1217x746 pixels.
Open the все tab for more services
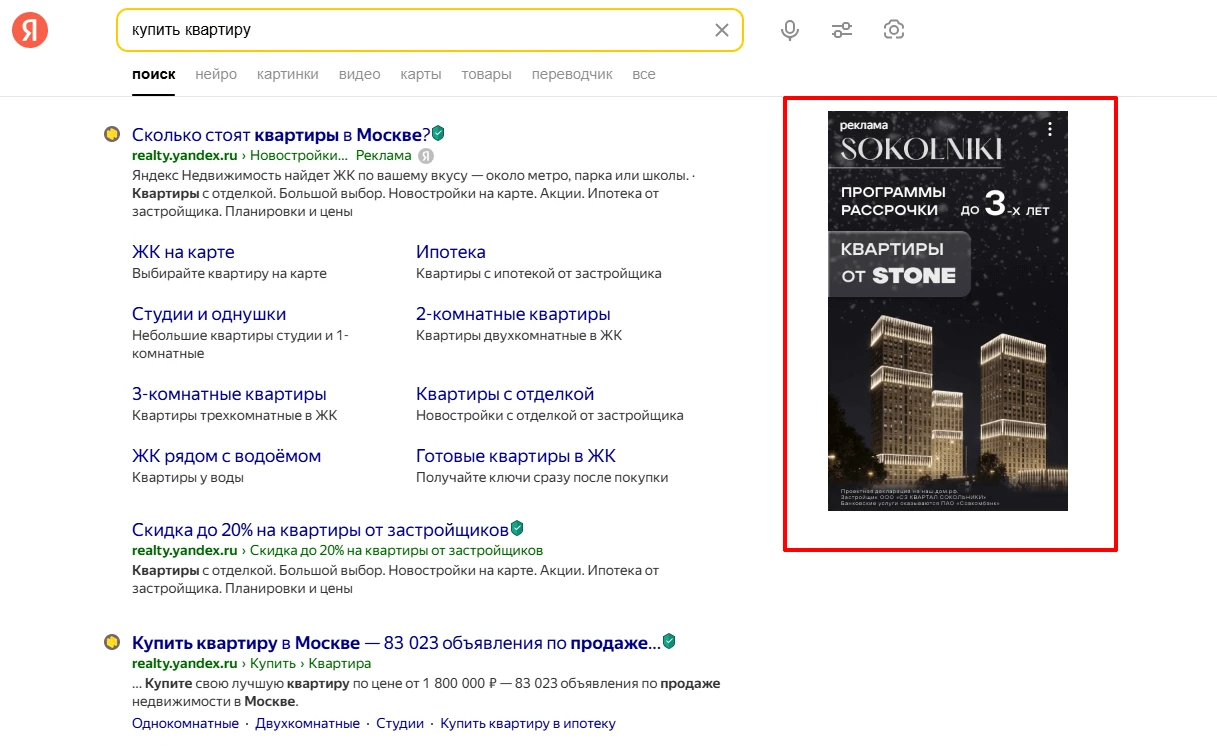(x=644, y=74)
